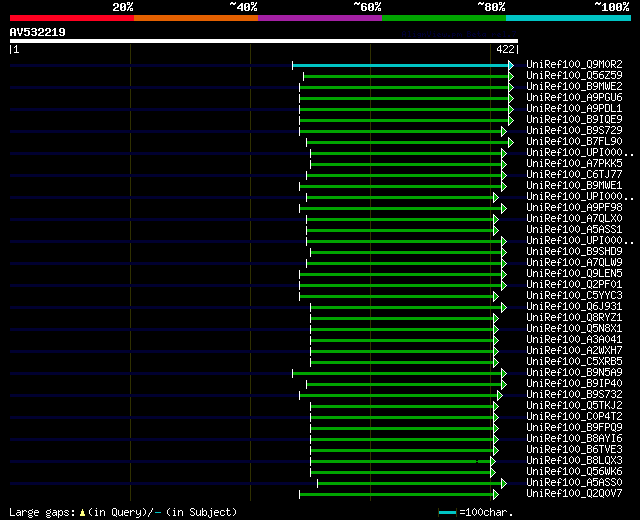Screen dimensions: 640x520
Task: Click the arrowhead ending the Q2QOV7 alignment
Action: (496, 495)
